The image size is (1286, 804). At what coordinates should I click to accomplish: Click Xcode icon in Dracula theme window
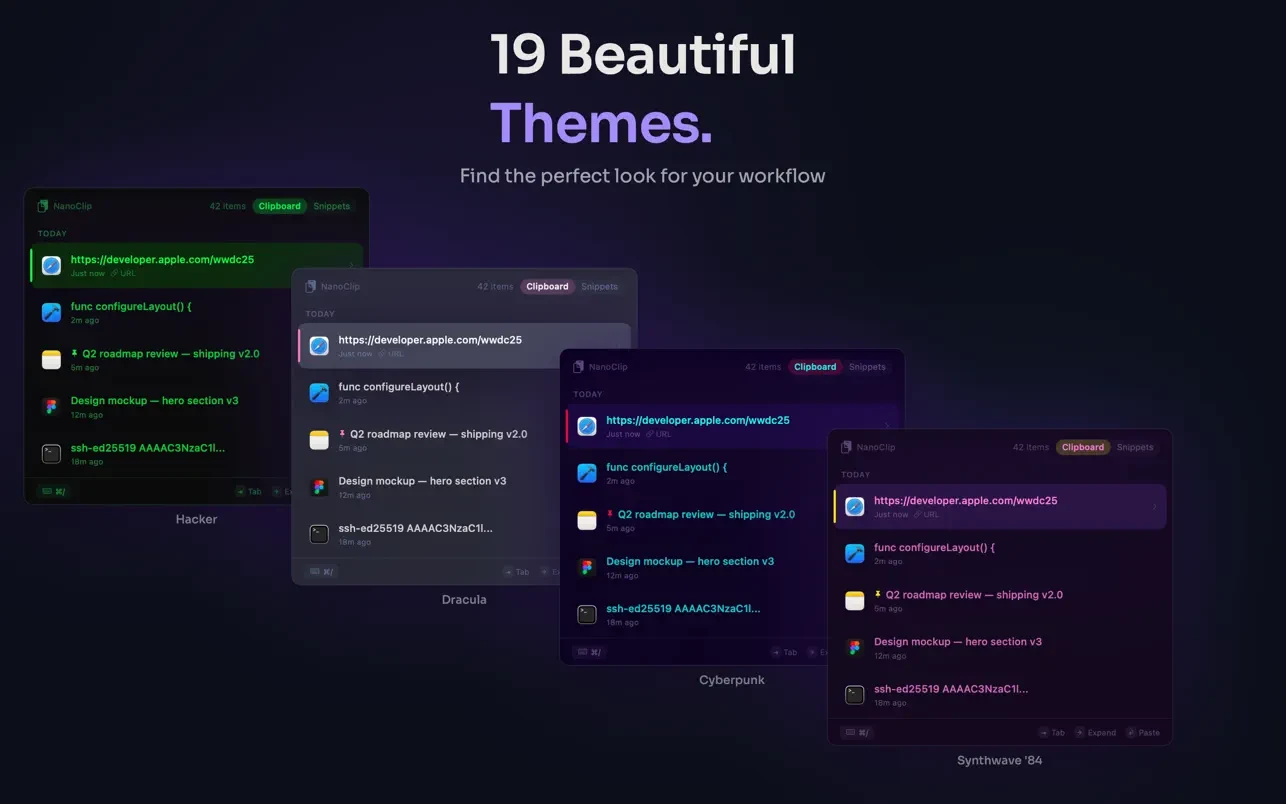(x=319, y=393)
